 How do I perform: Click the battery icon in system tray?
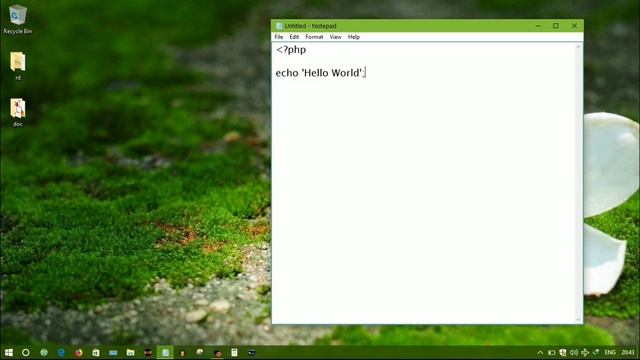tap(551, 353)
